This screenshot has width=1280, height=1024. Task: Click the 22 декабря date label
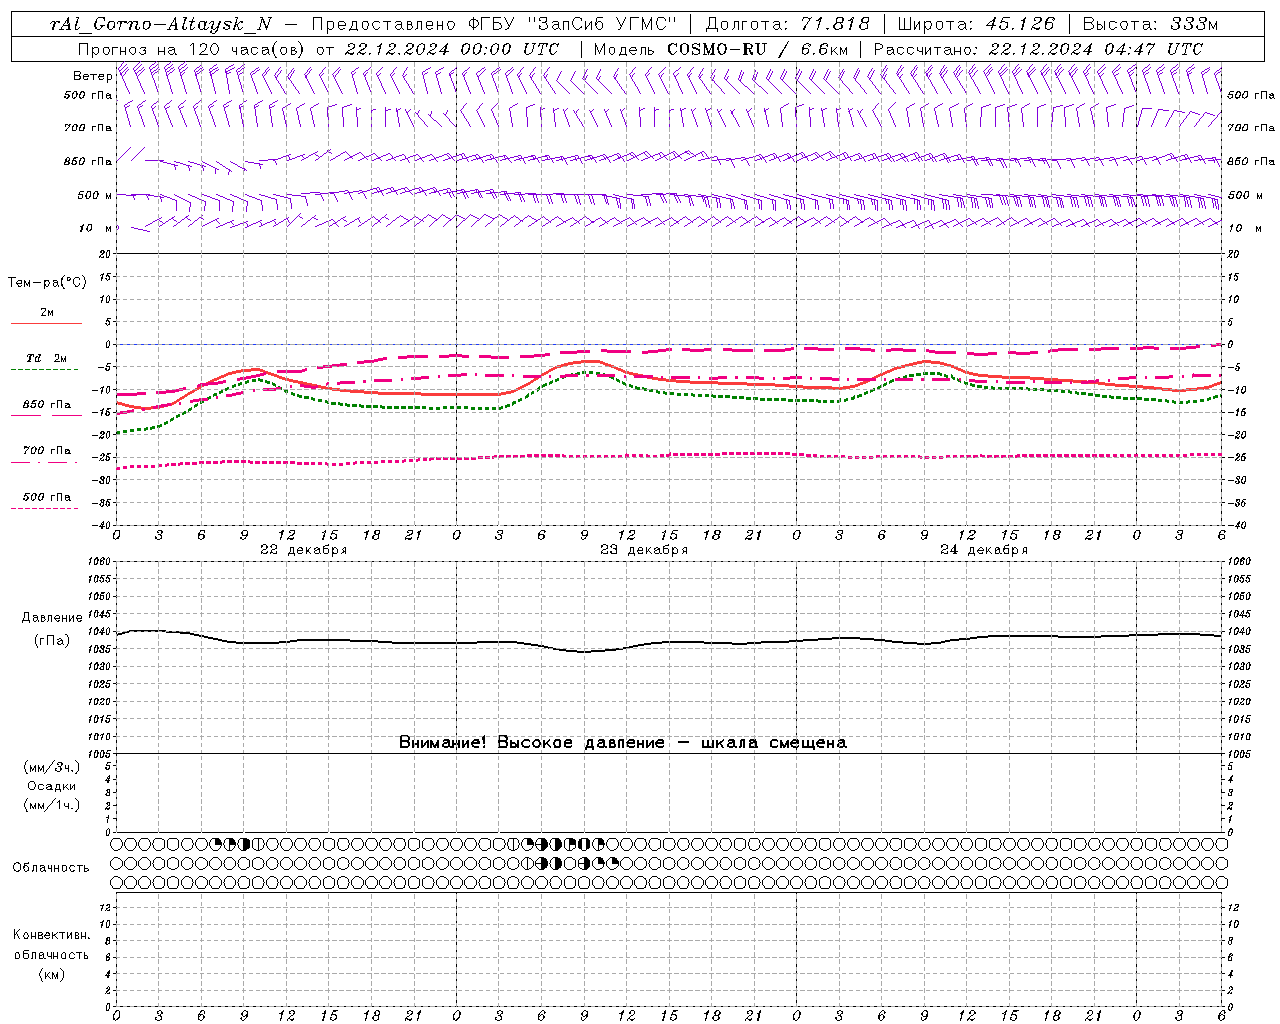click(304, 550)
